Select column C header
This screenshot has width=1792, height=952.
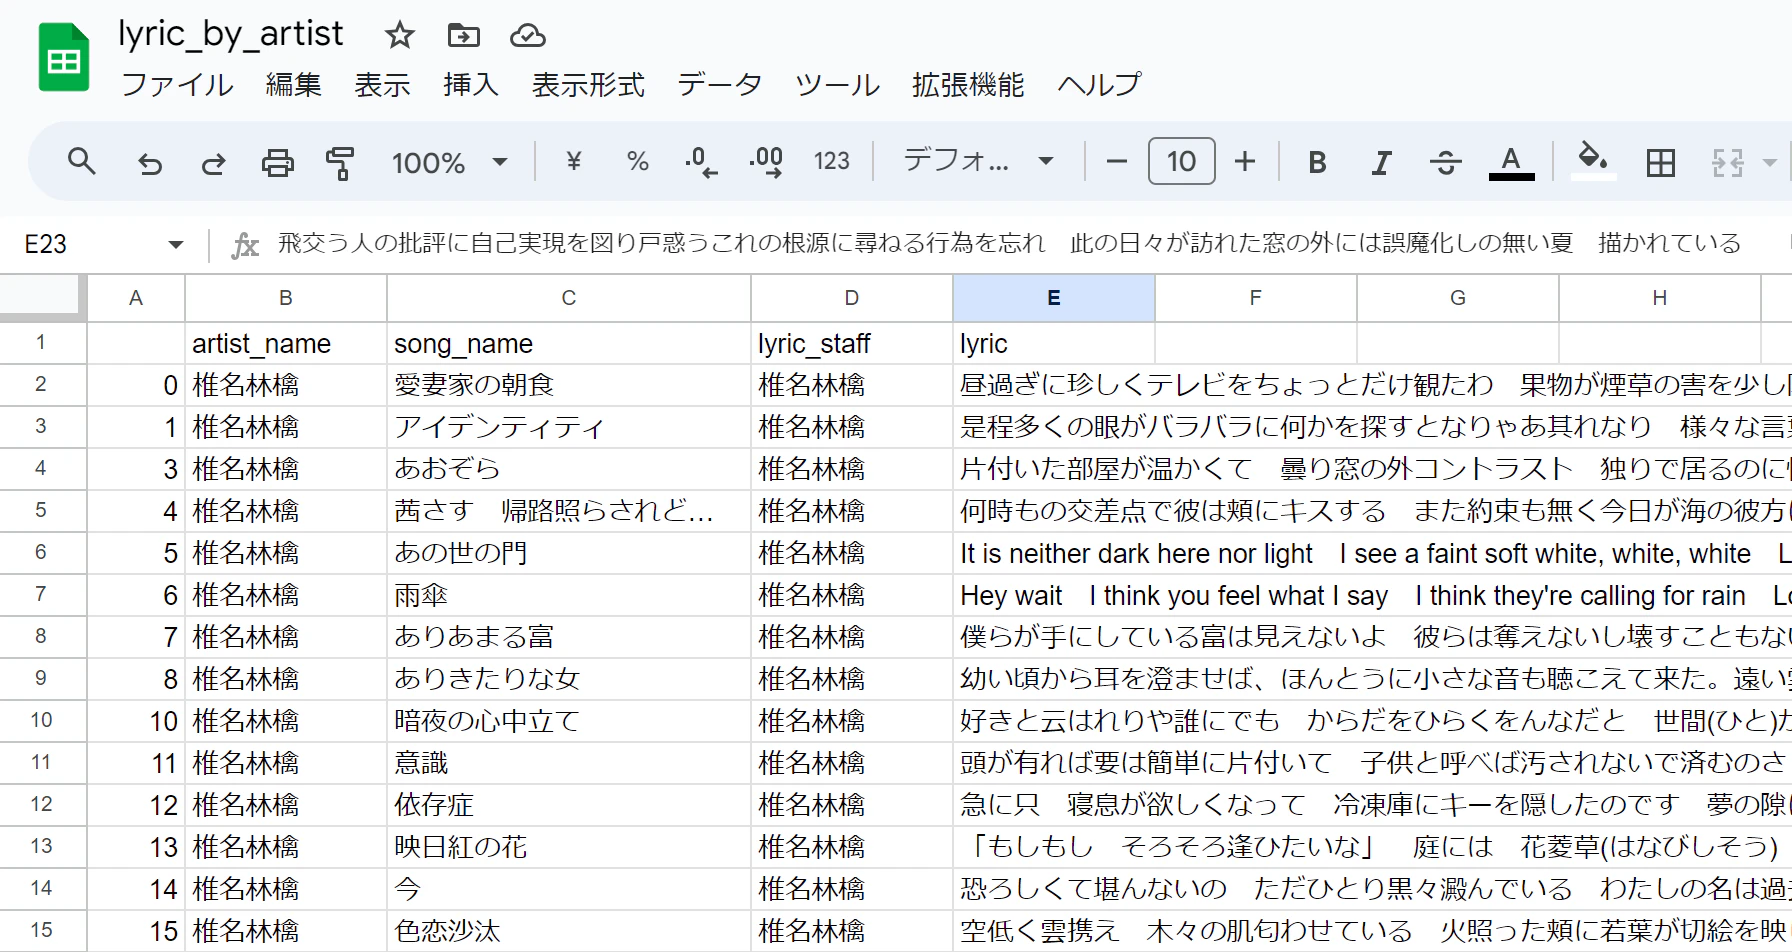coord(569,298)
